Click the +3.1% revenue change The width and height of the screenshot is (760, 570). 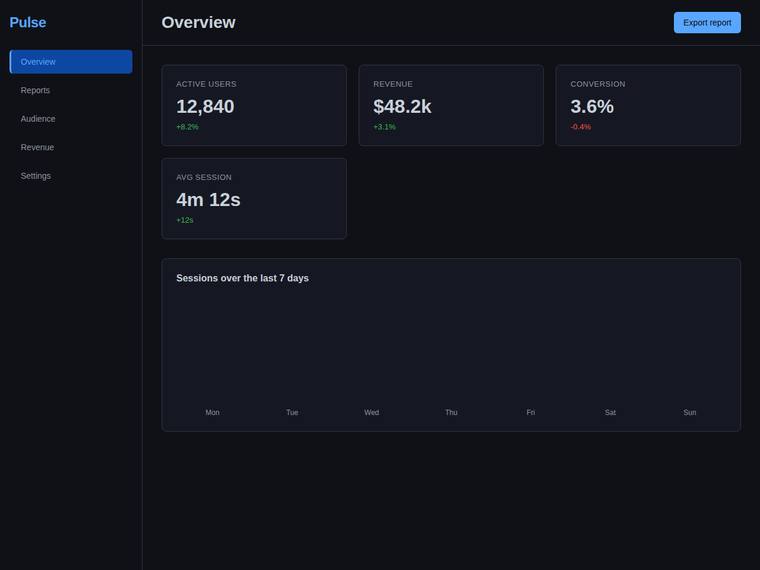[x=384, y=127]
